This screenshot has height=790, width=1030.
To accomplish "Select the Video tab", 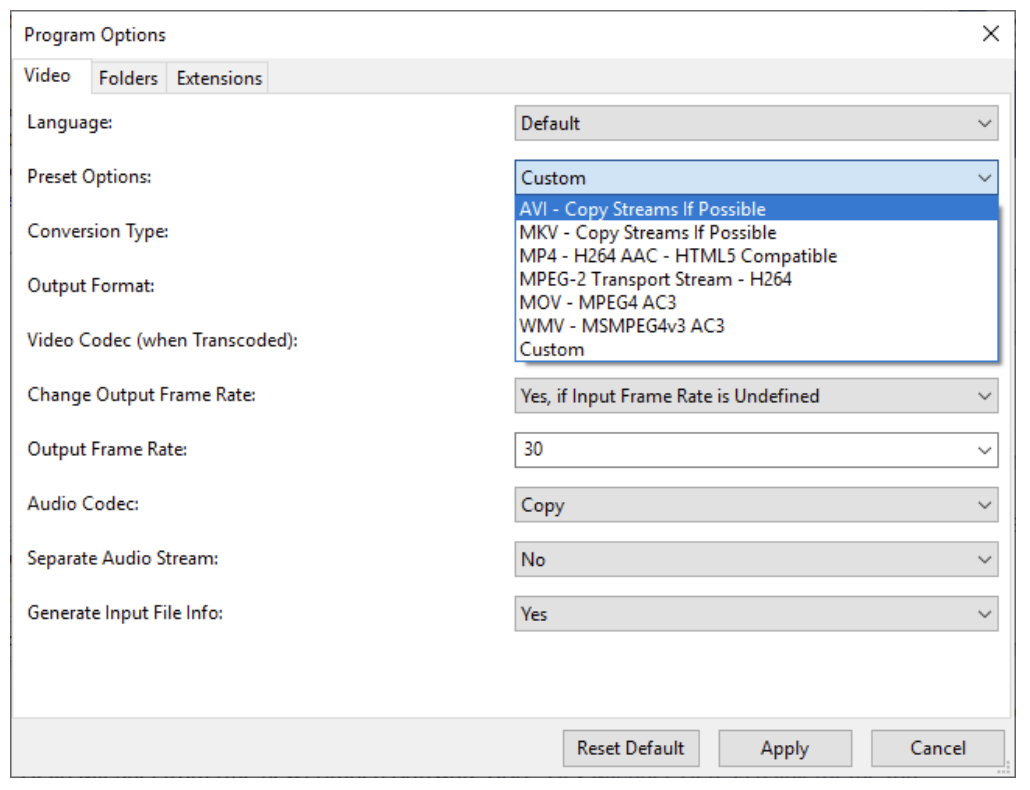I will pos(48,76).
